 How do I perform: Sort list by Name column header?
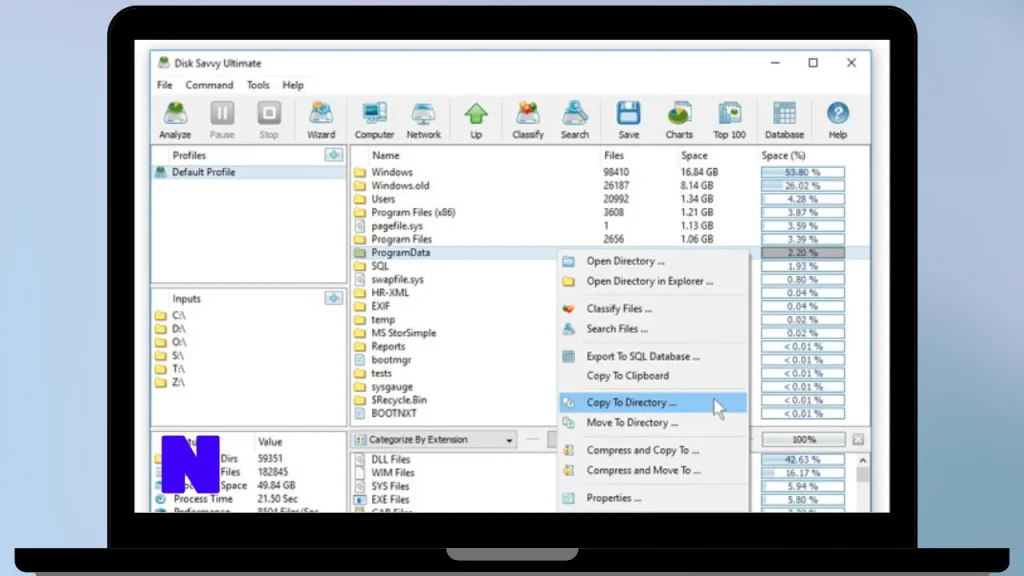(x=385, y=155)
